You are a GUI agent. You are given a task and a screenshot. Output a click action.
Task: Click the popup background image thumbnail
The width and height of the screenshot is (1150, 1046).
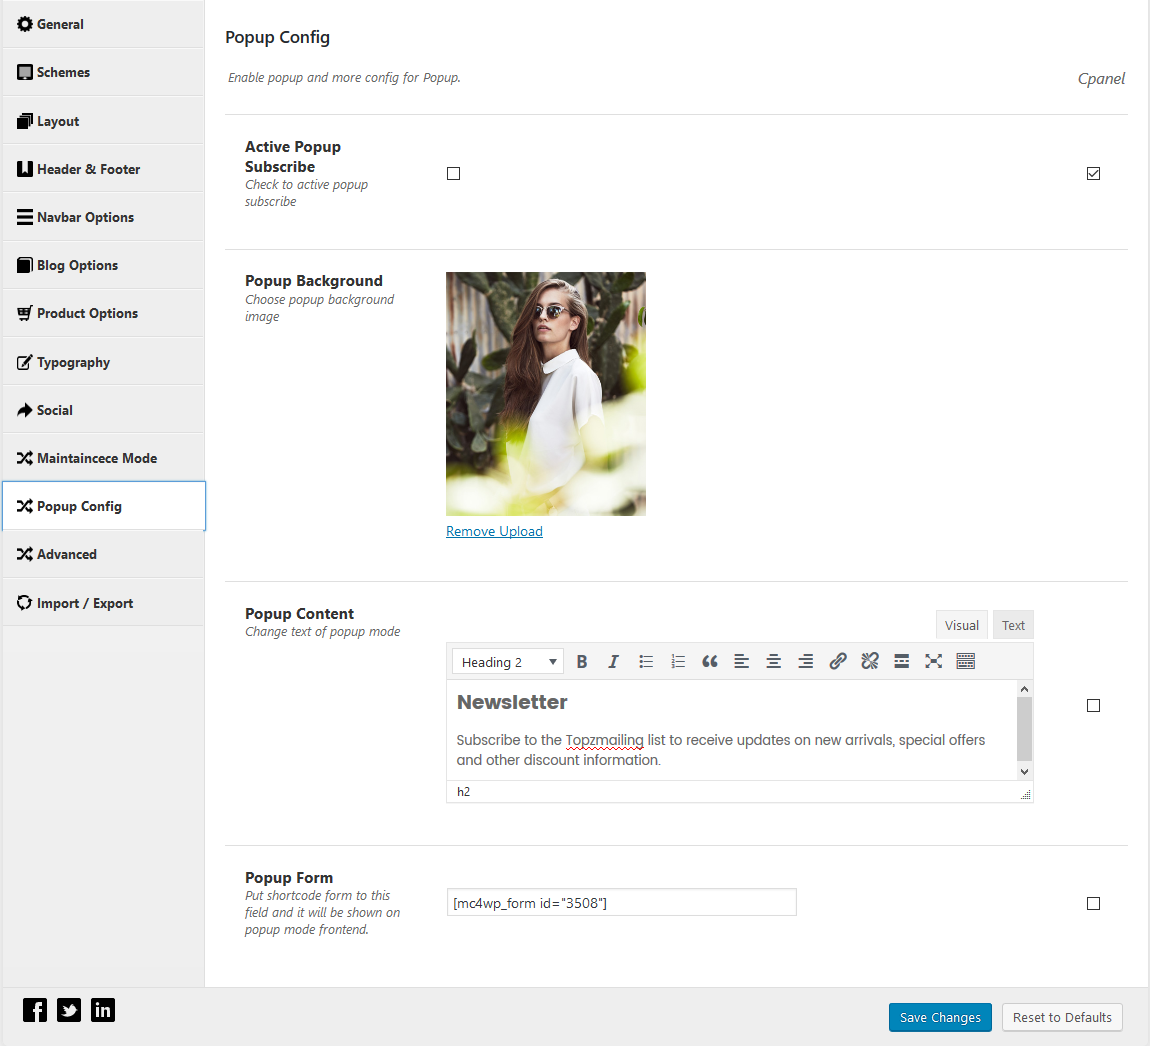click(546, 394)
